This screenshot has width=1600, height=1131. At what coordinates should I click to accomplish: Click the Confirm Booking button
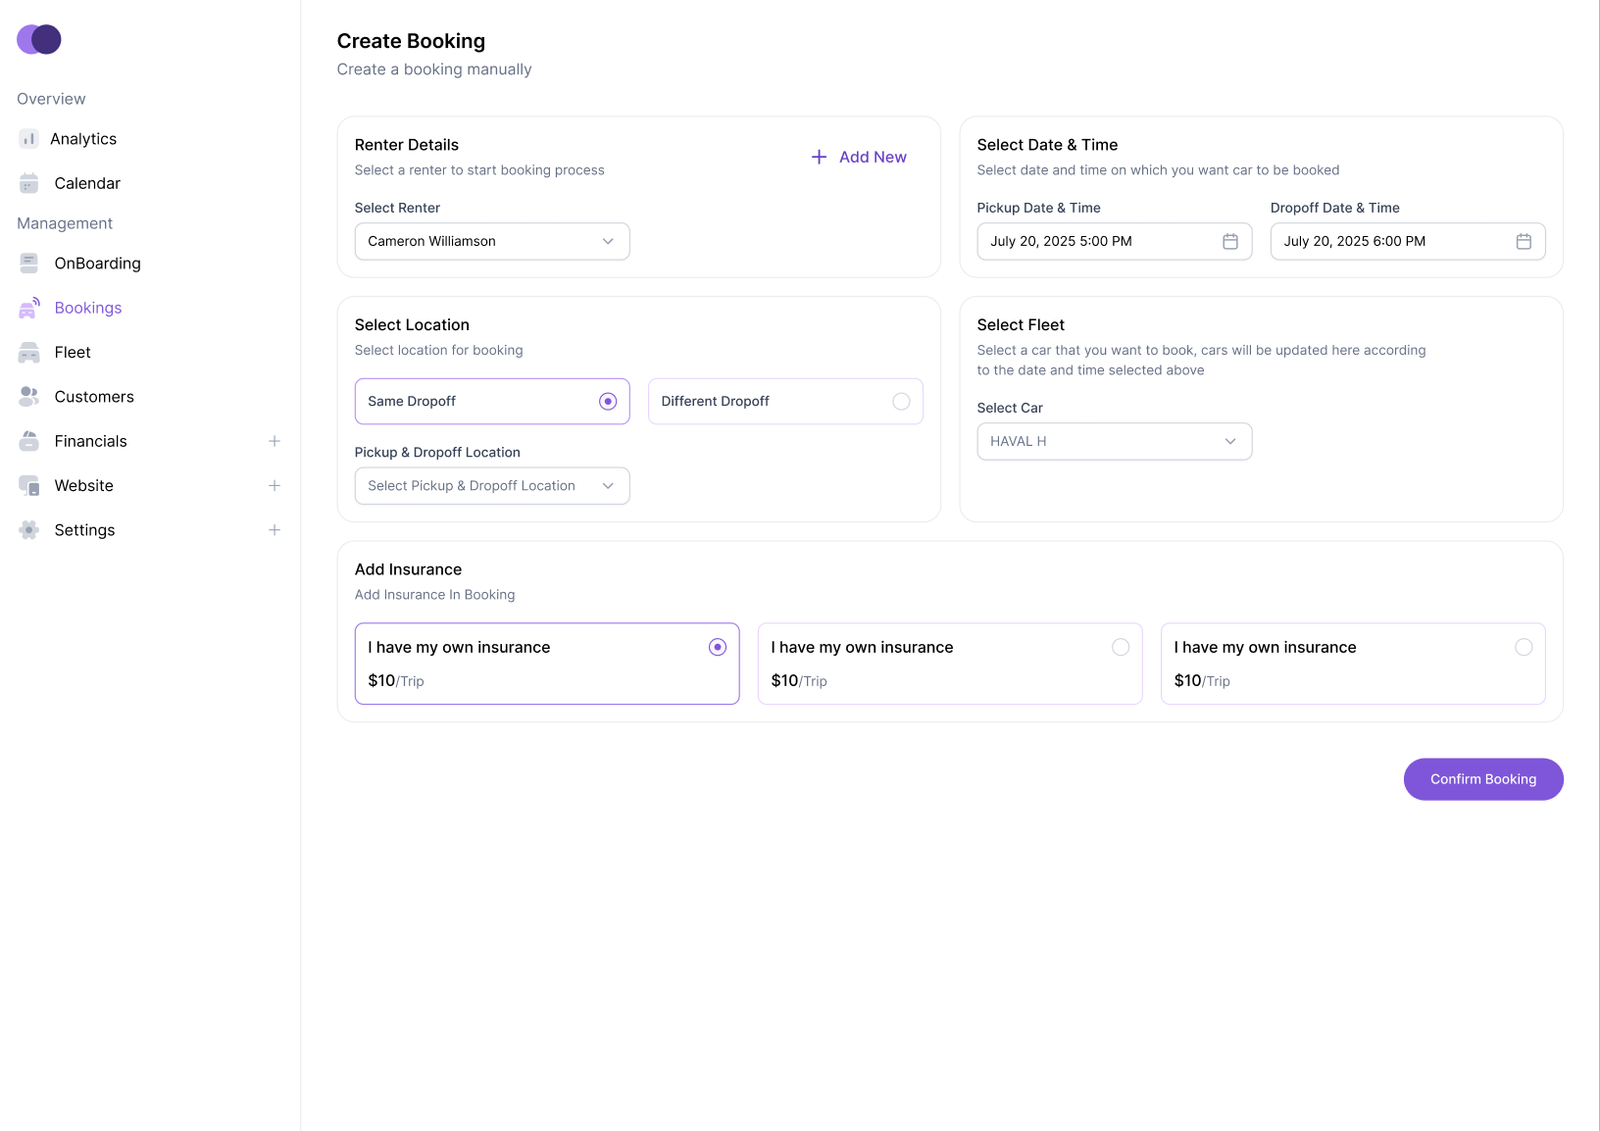pos(1483,779)
